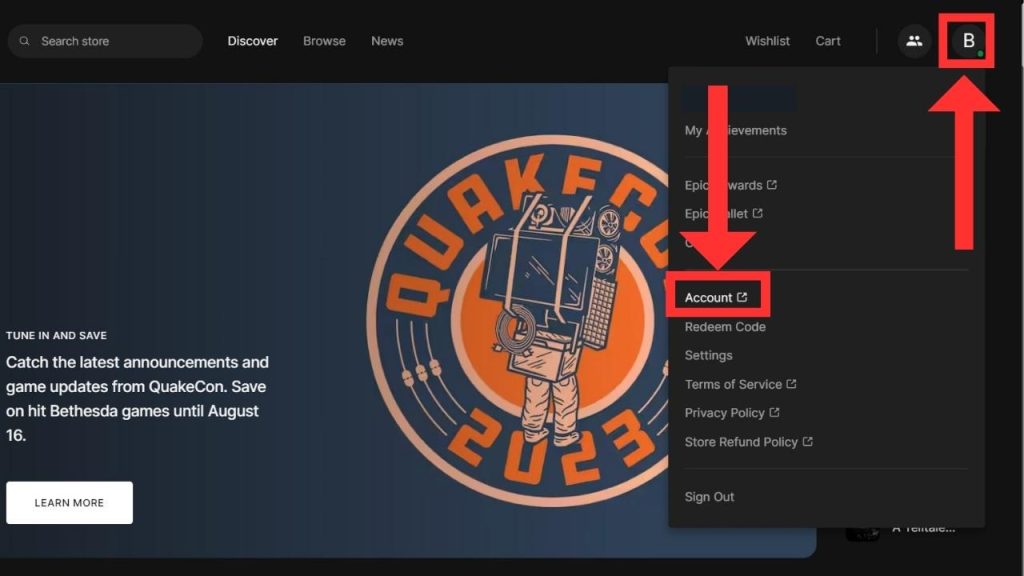Choose Sign Out from the menu
This screenshot has width=1024, height=576.
(709, 497)
